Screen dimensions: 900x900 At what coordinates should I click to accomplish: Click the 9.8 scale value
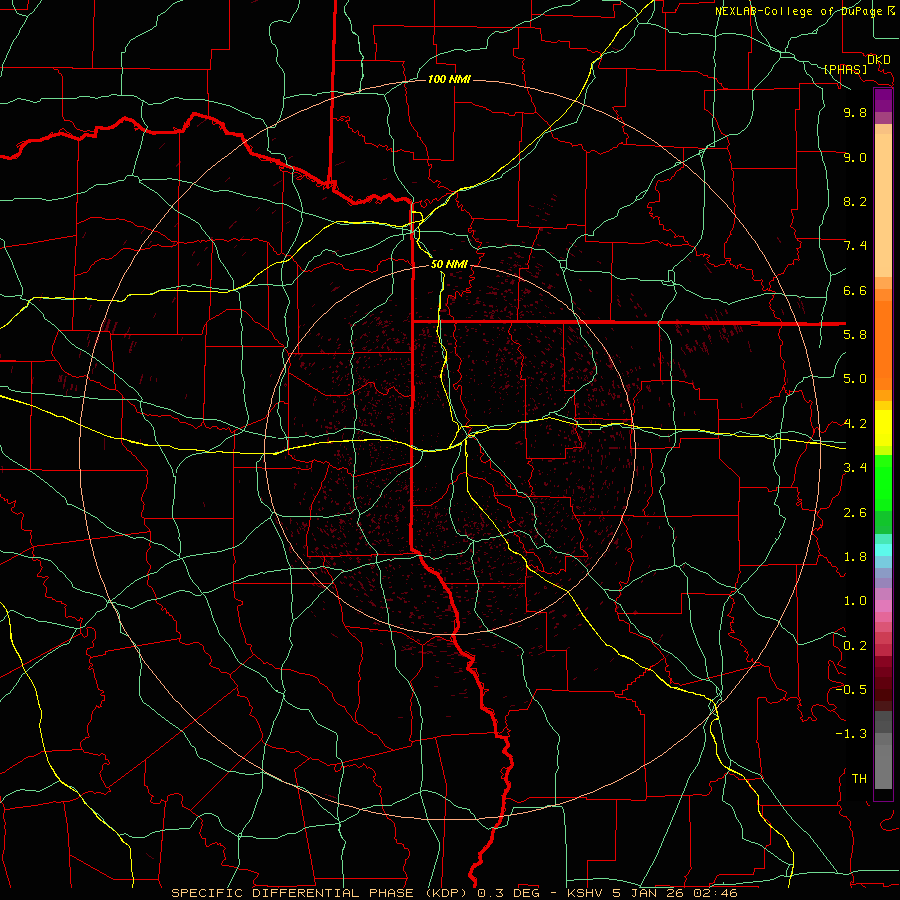[x=855, y=112]
